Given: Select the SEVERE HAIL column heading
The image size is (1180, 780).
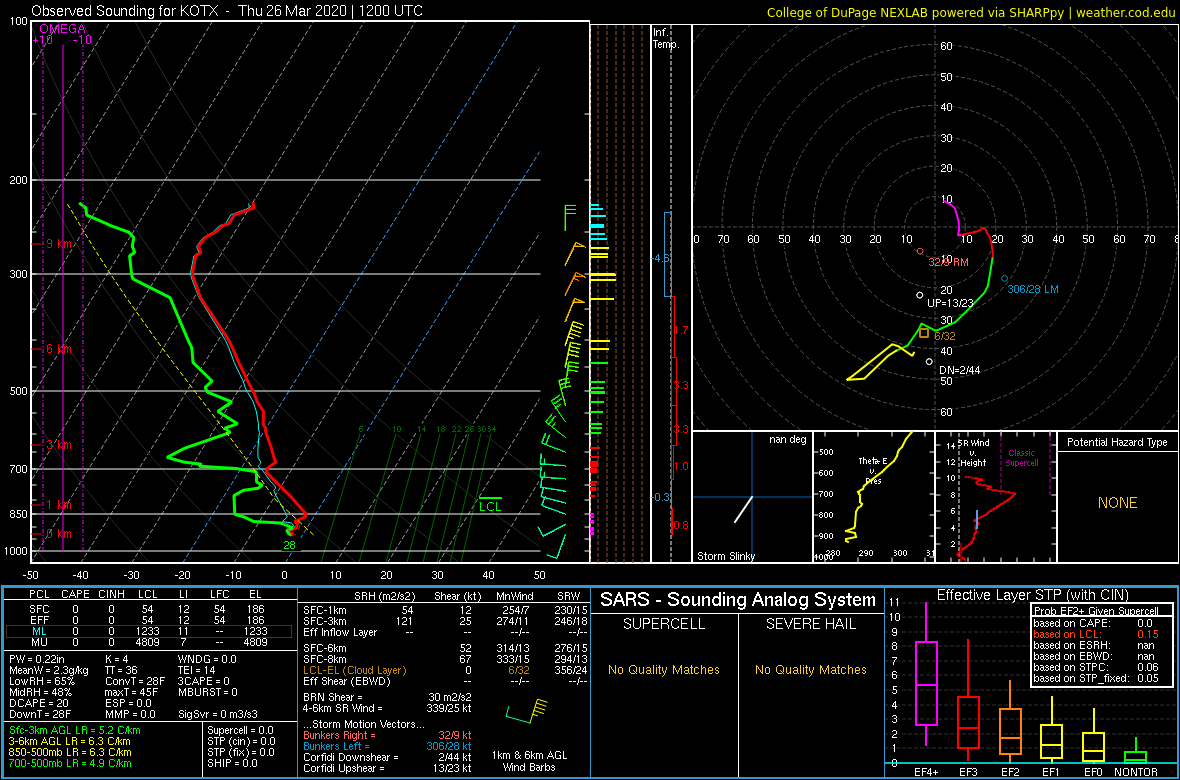Looking at the screenshot, I should point(811,623).
